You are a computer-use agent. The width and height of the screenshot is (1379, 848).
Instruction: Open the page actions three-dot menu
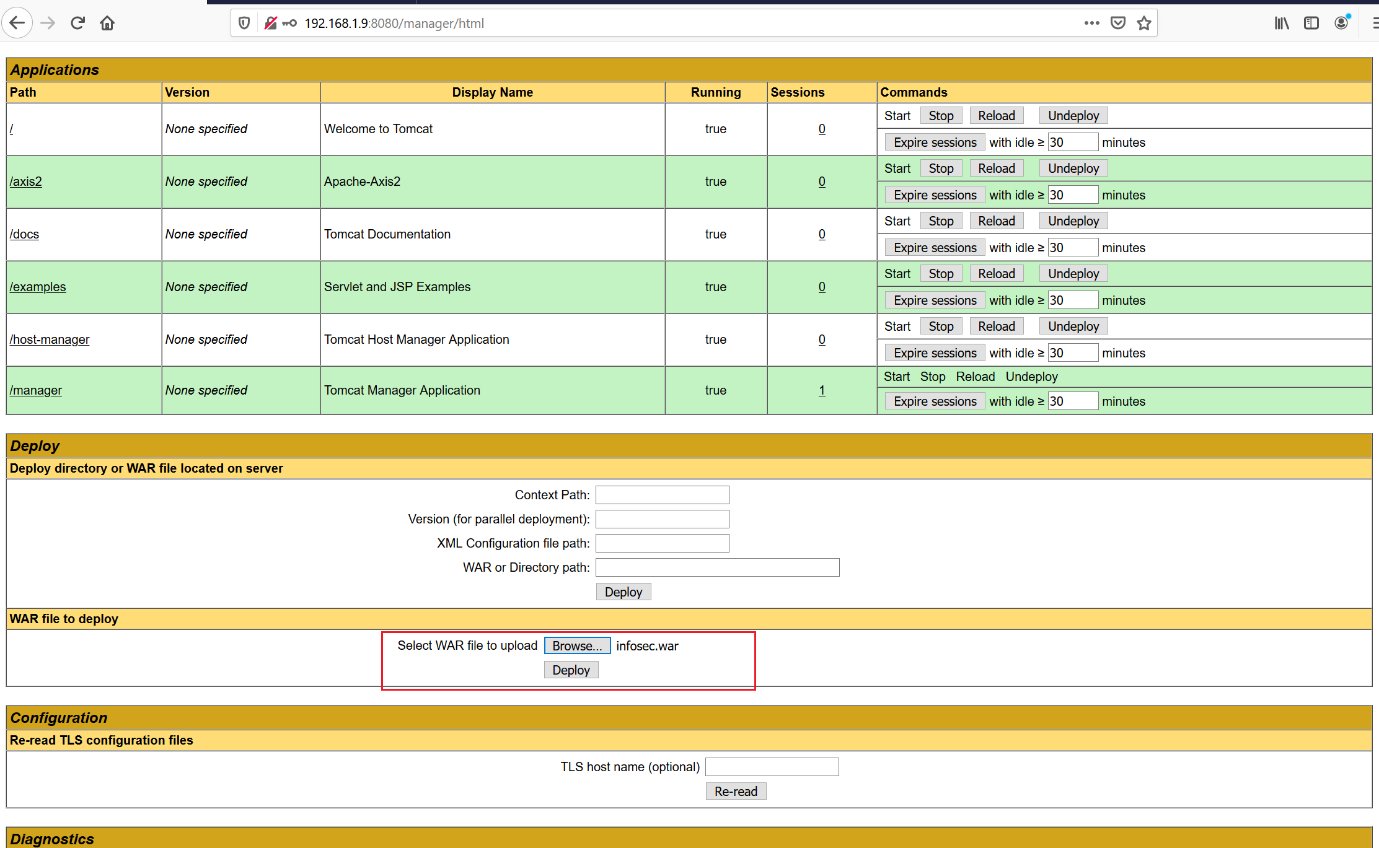tap(1092, 23)
